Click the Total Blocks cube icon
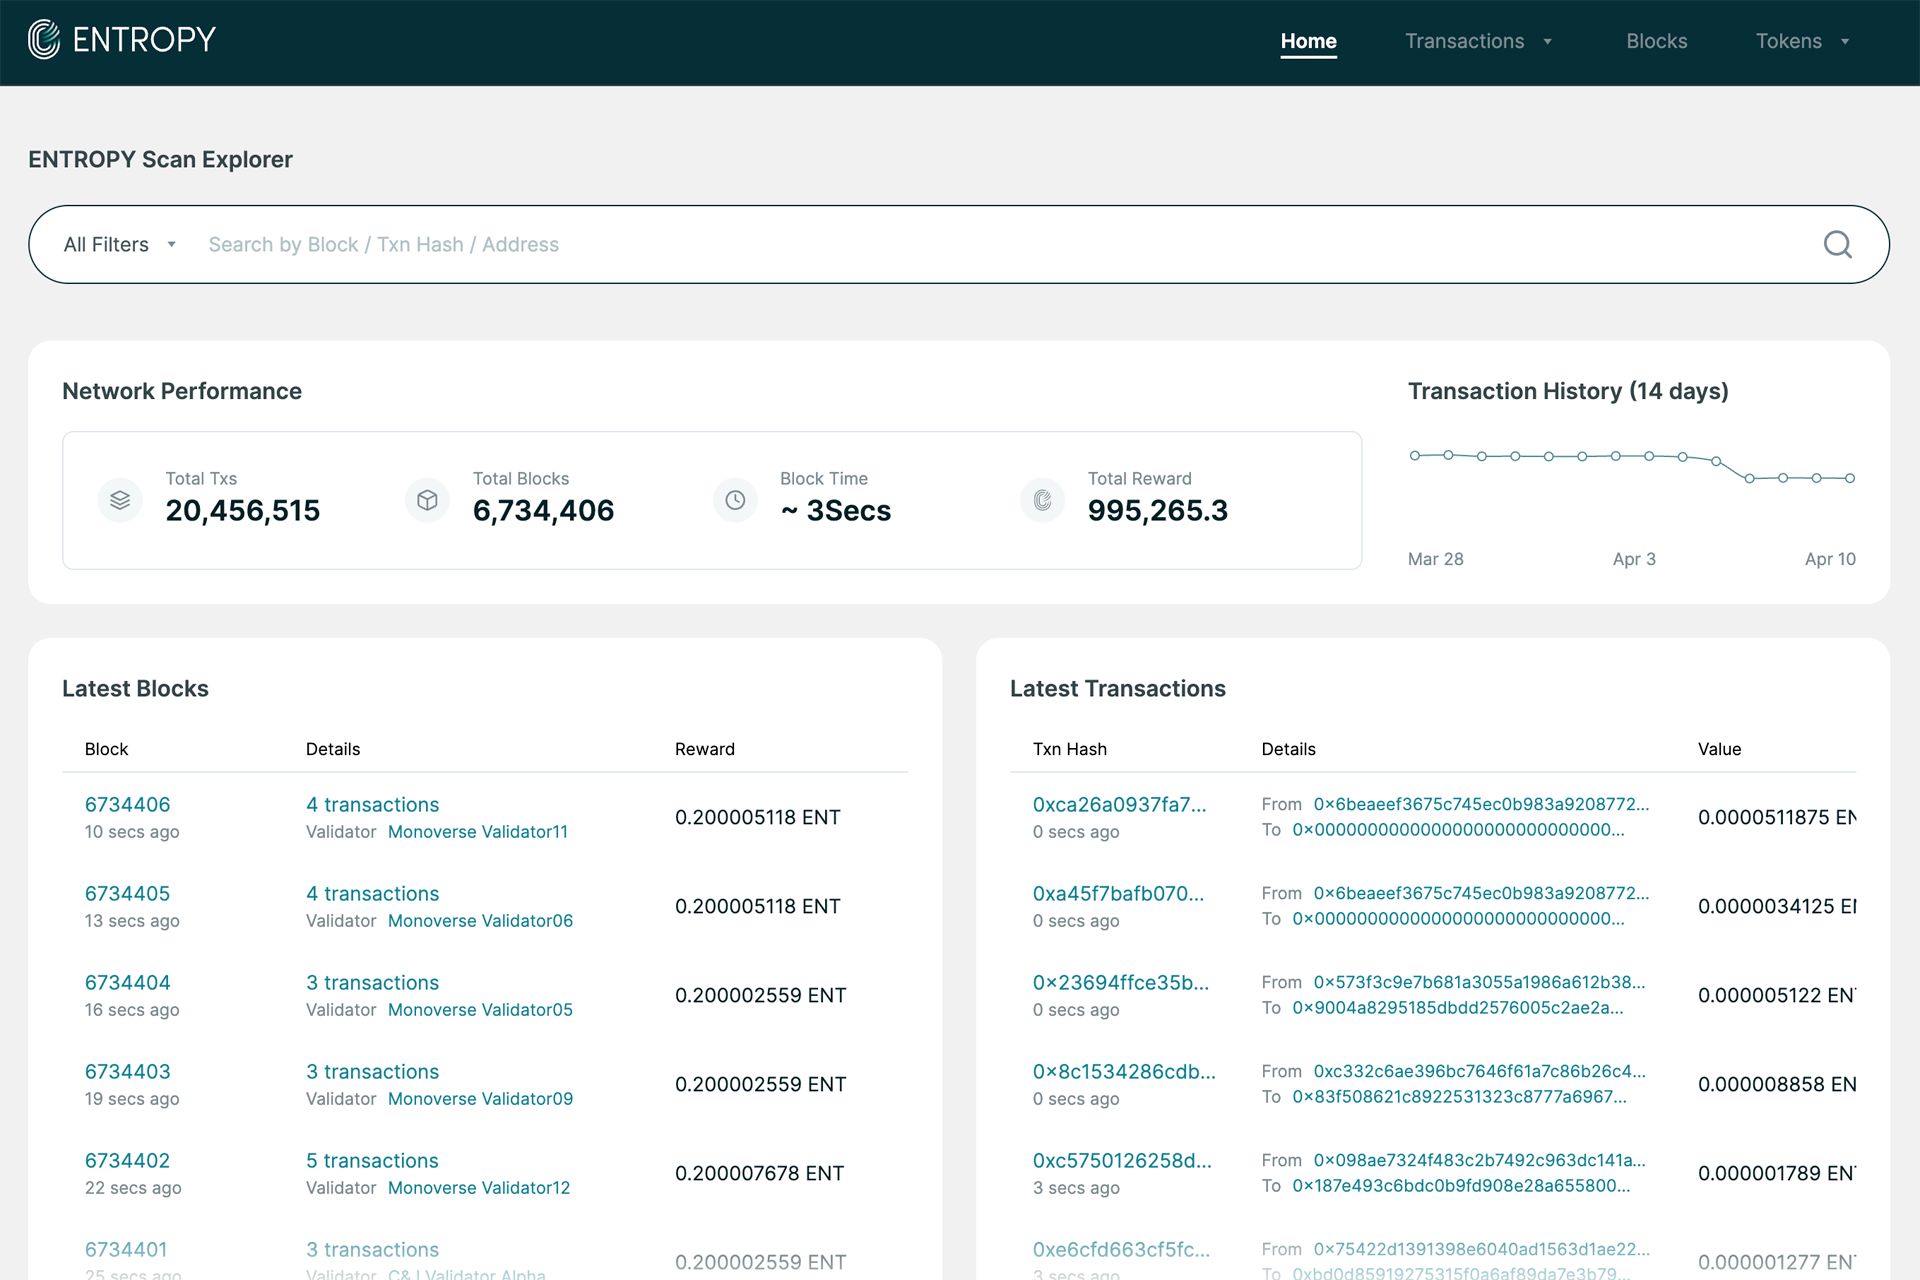 coord(427,500)
